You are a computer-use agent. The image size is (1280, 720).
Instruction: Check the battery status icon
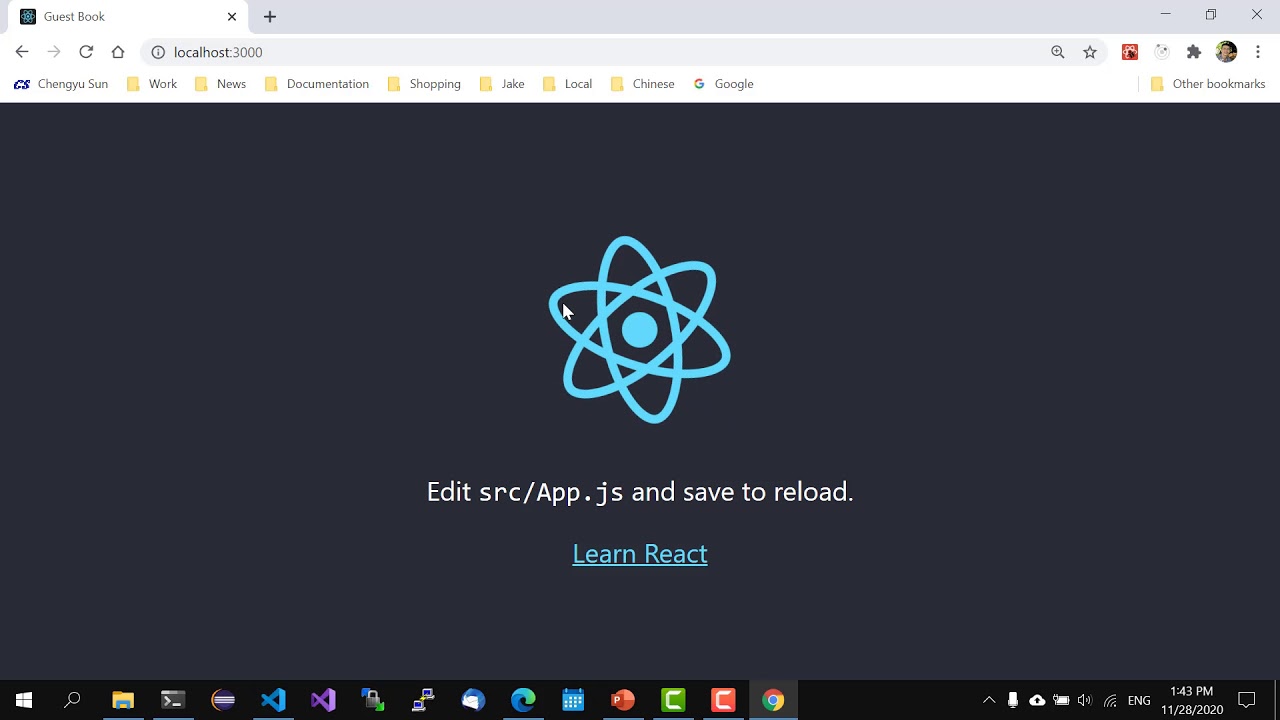[1061, 700]
